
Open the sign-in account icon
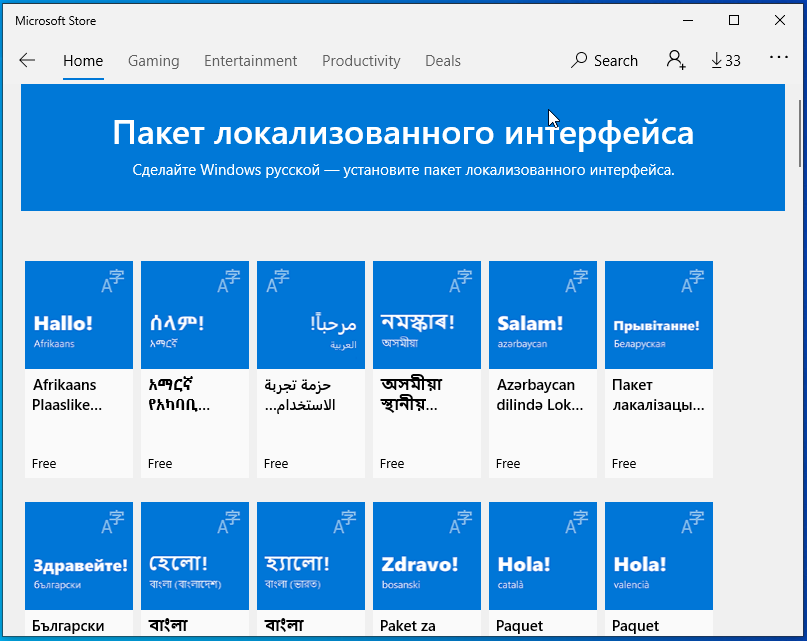point(676,60)
